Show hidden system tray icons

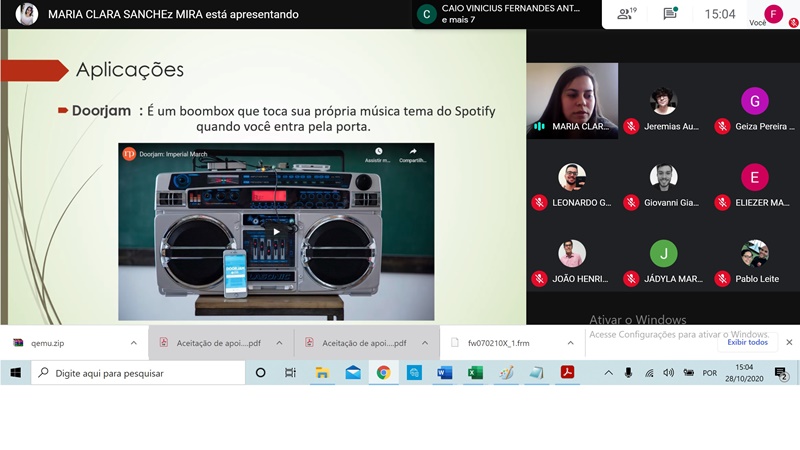[x=609, y=373]
